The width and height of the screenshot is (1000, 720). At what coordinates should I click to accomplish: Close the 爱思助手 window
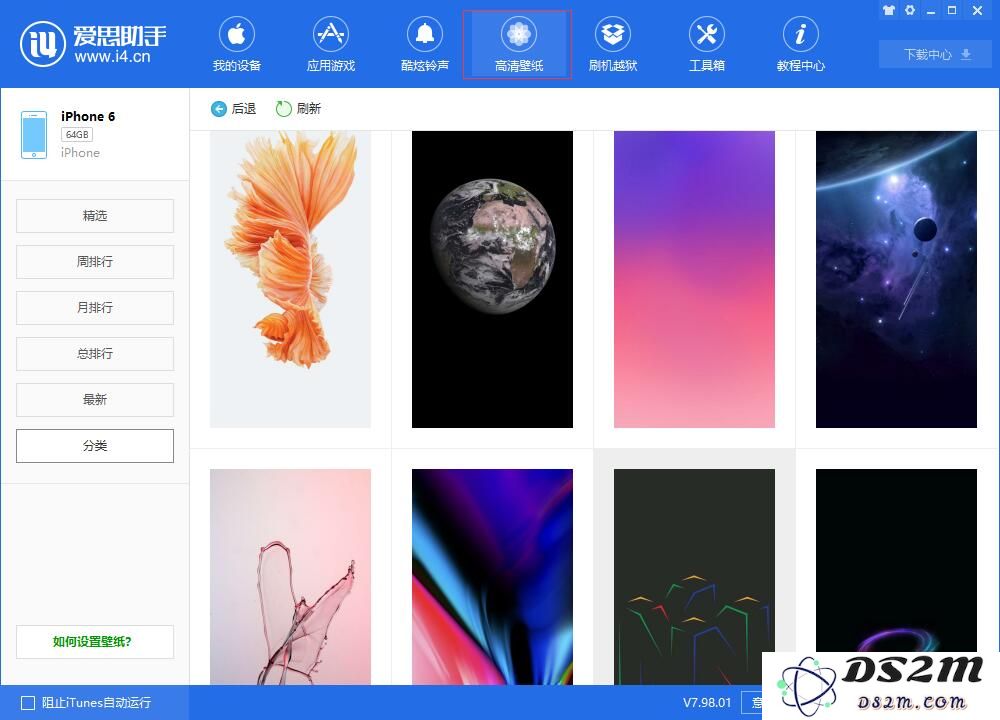coord(977,10)
